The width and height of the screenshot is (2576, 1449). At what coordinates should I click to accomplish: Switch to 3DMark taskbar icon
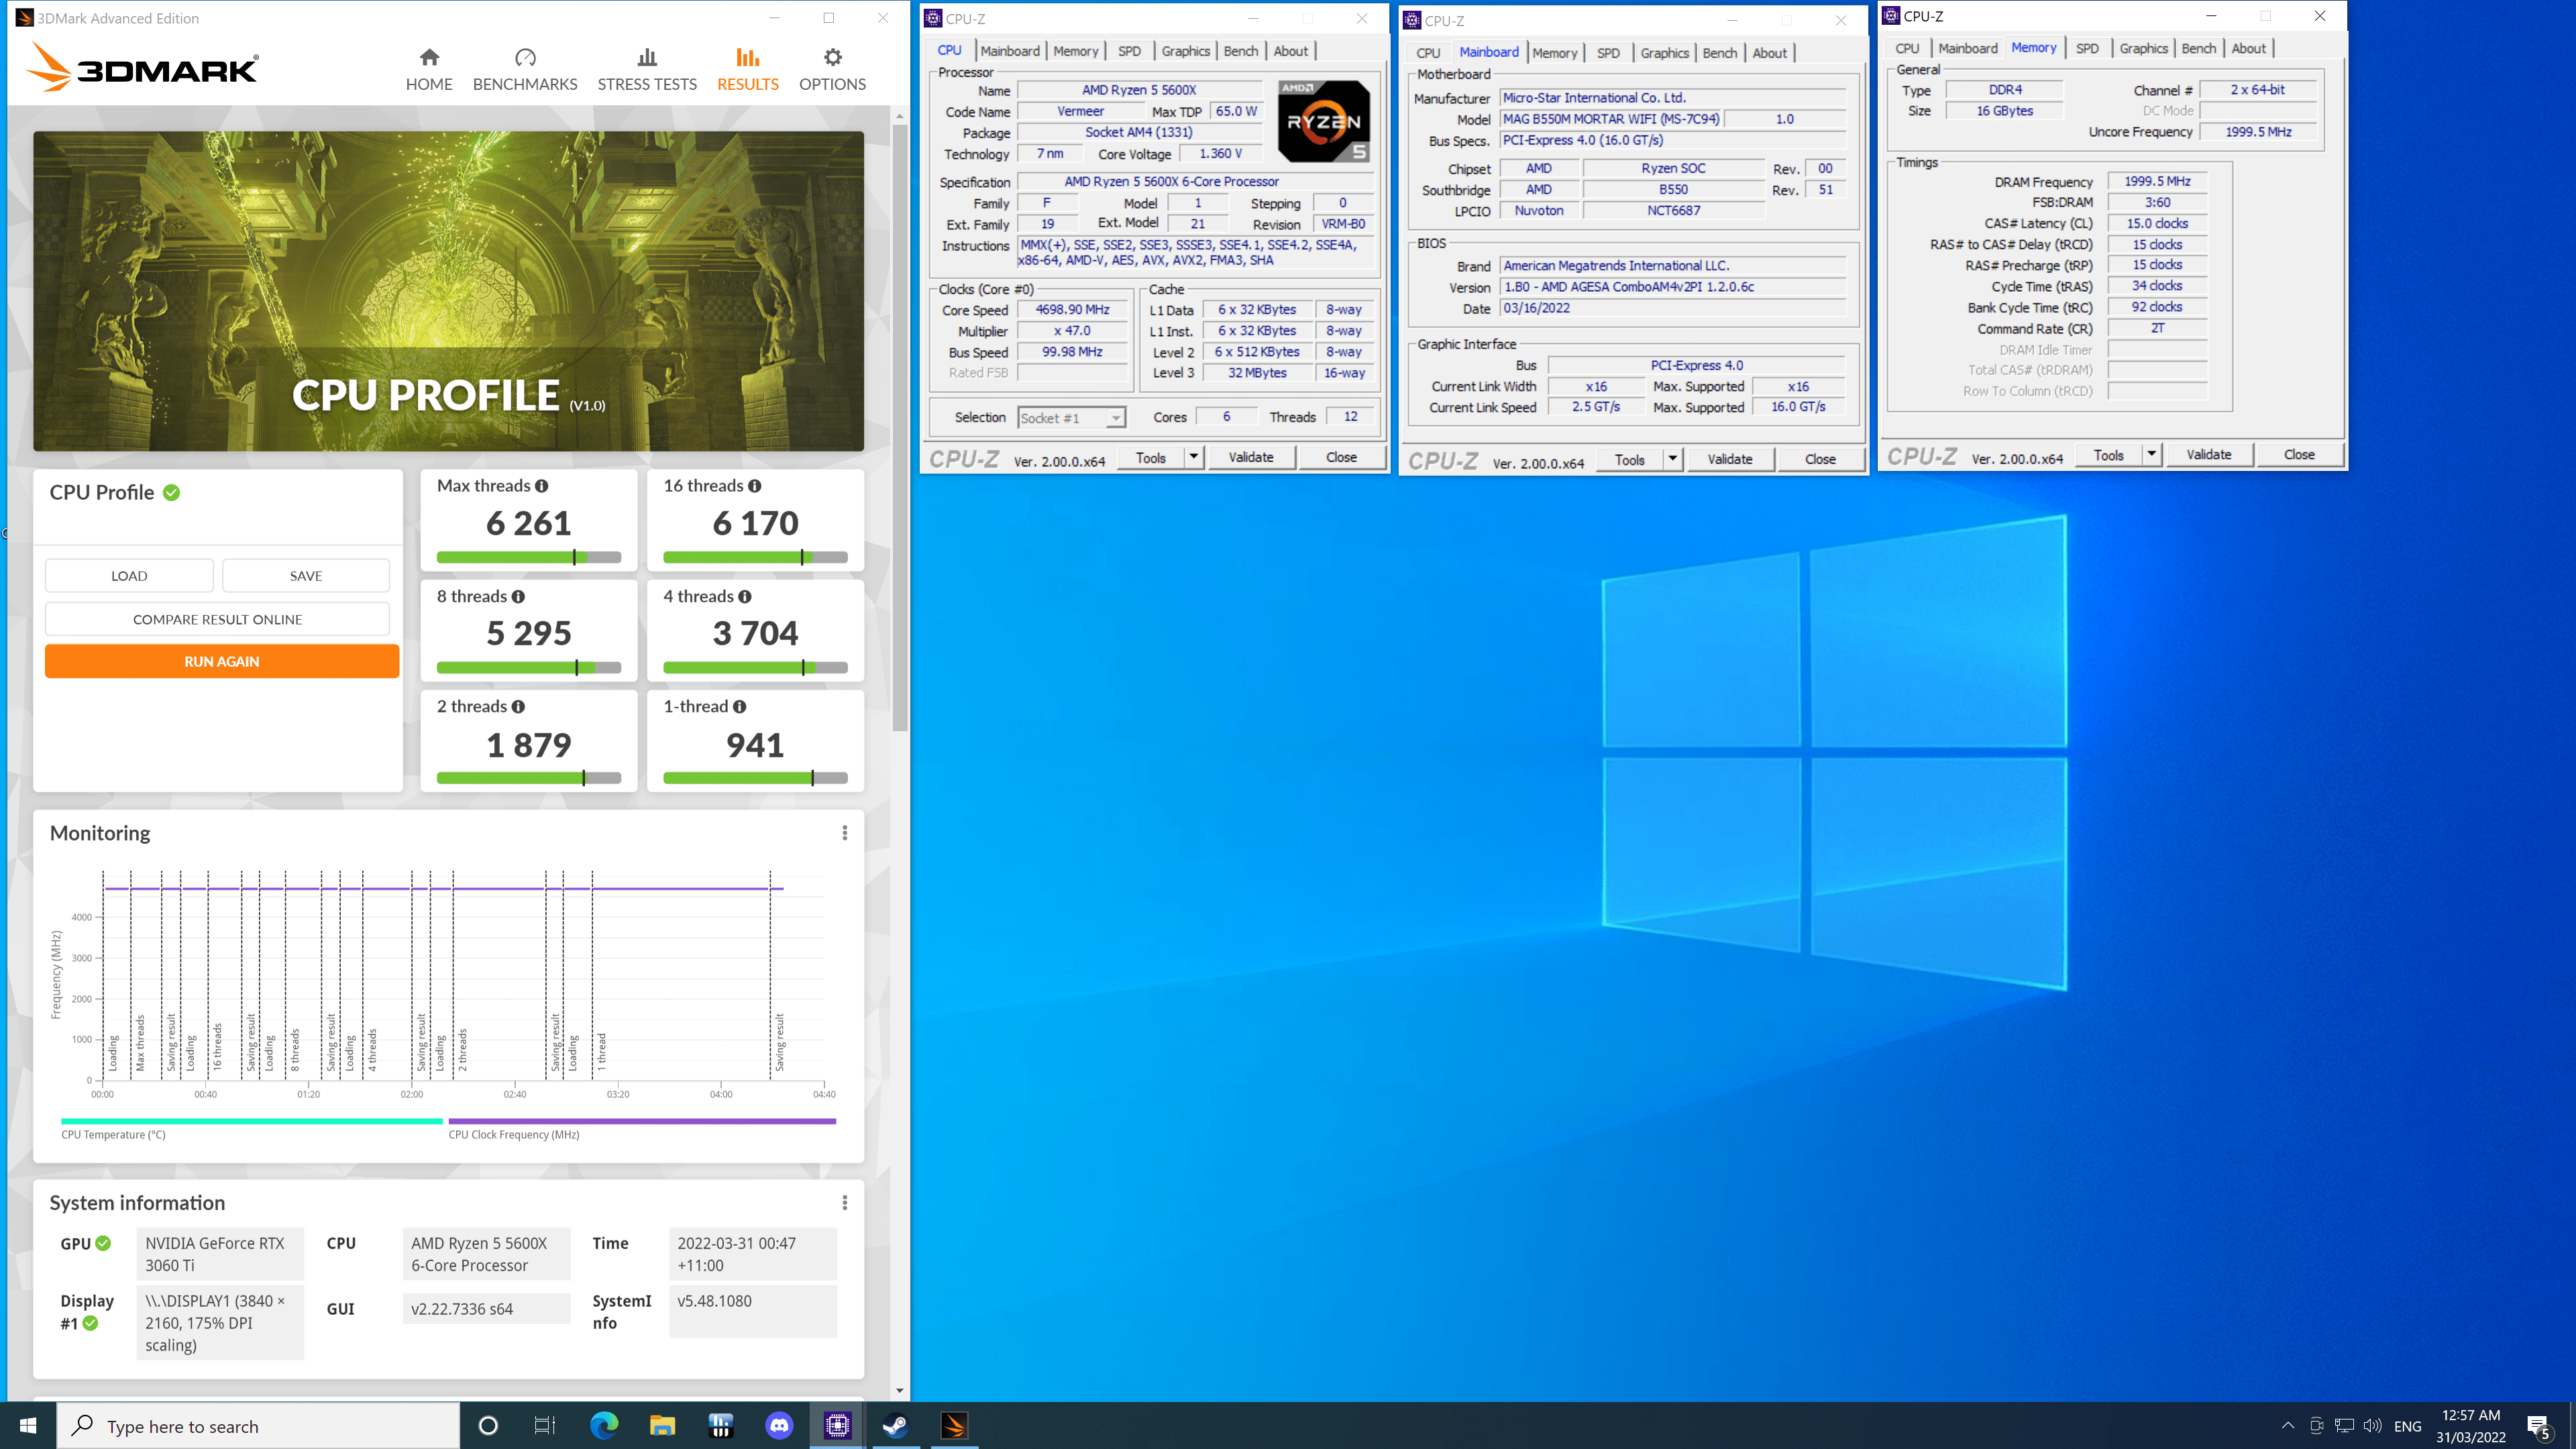click(954, 1426)
